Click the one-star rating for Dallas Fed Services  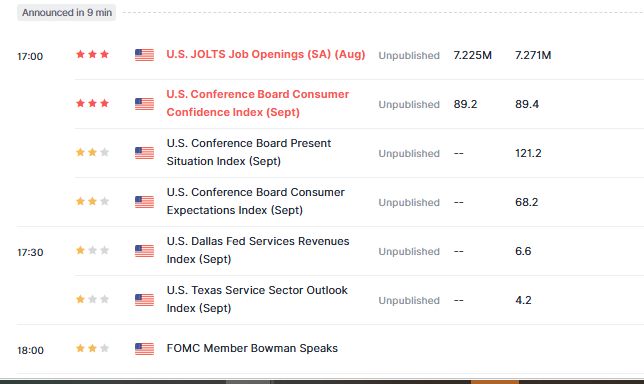point(92,250)
